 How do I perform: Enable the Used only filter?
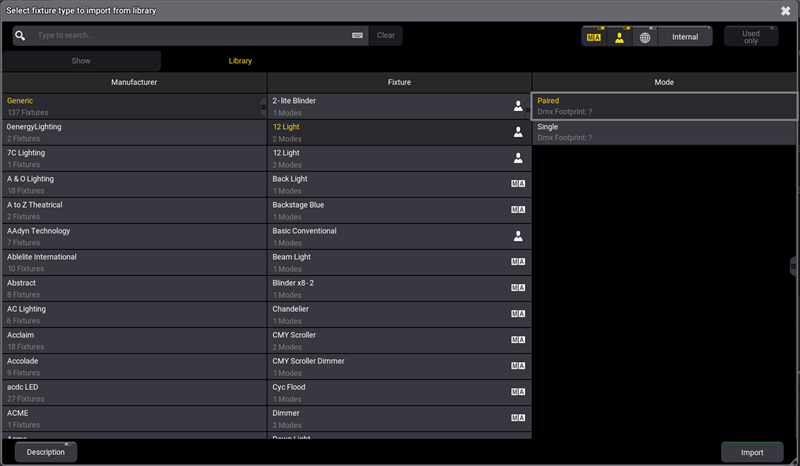(x=750, y=37)
